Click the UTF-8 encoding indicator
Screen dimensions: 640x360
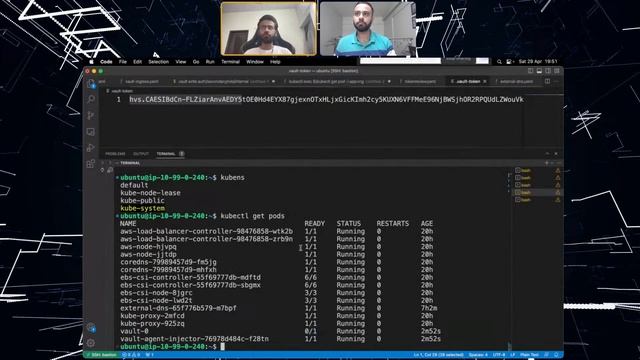498,355
